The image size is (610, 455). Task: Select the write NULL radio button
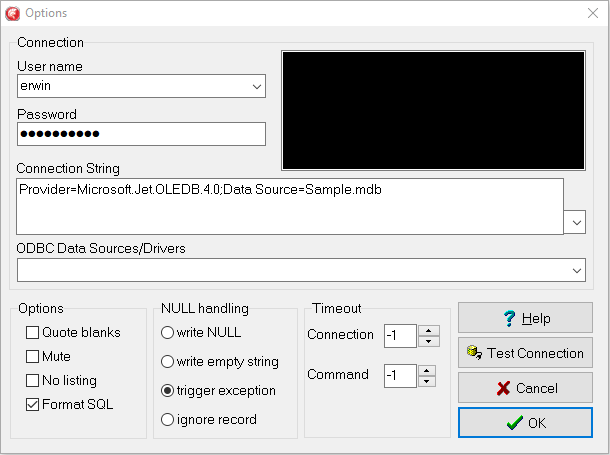[x=167, y=332]
